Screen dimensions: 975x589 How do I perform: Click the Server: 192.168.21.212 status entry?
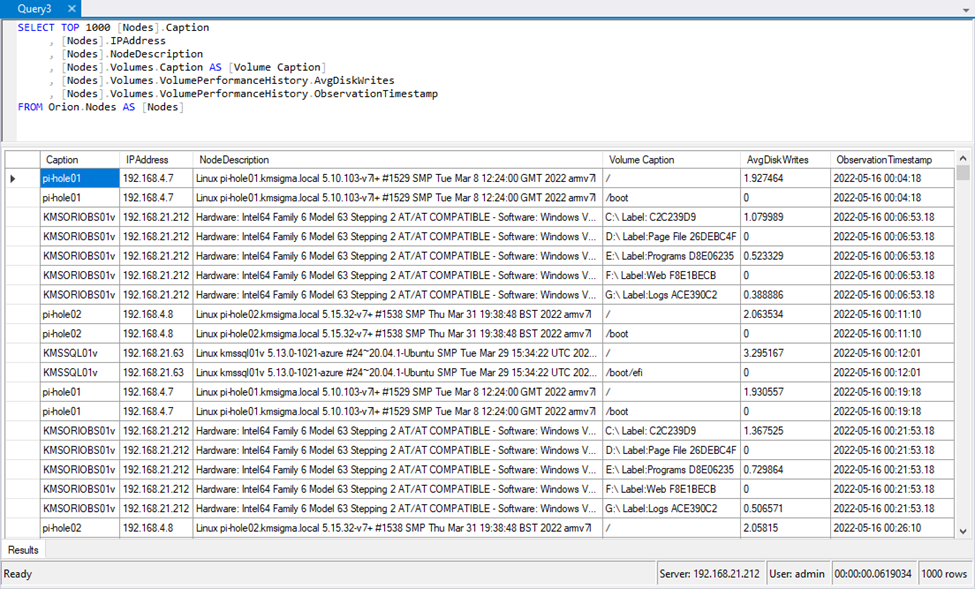point(709,573)
